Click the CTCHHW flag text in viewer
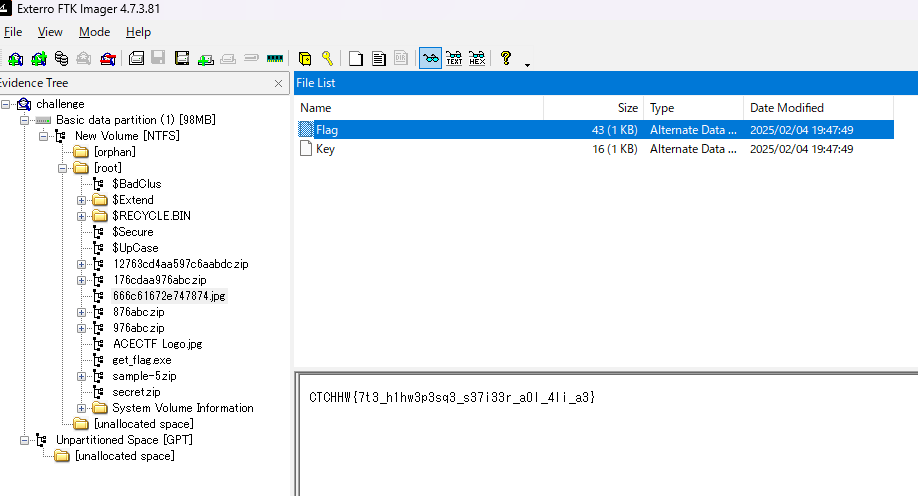918x496 pixels. [452, 398]
